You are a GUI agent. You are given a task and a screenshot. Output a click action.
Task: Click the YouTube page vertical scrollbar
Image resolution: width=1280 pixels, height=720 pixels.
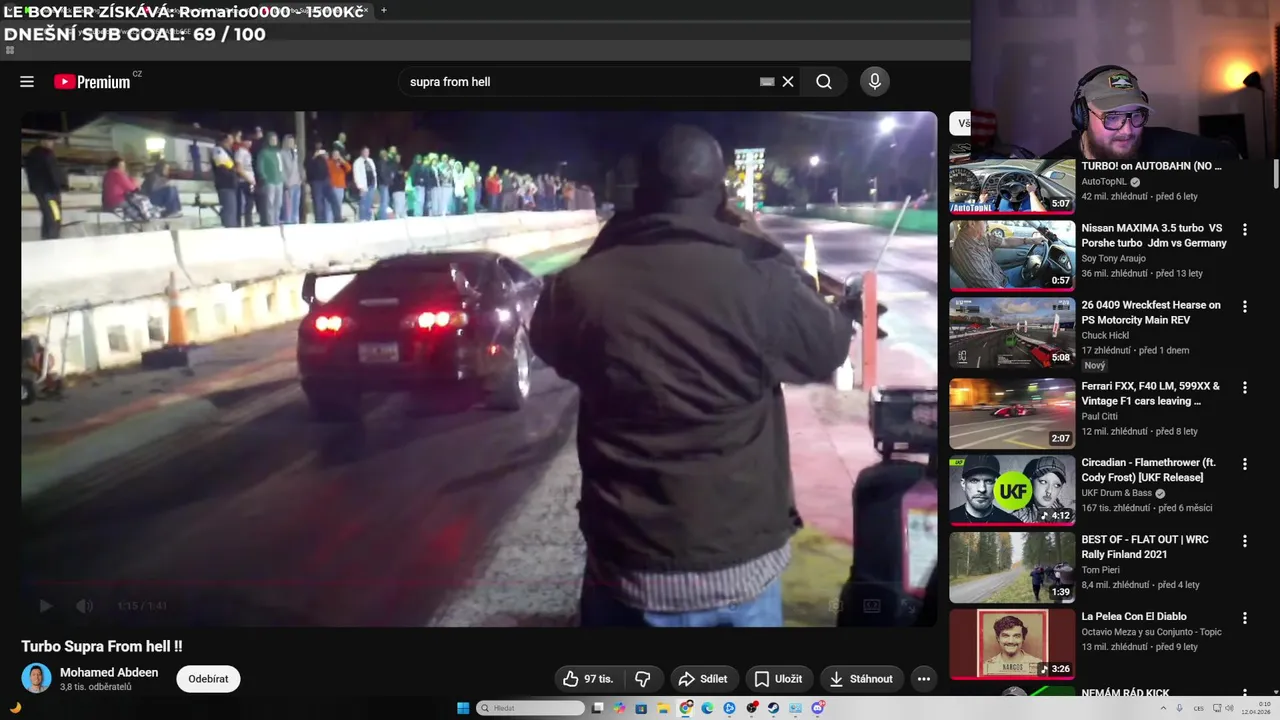pos(1275,172)
